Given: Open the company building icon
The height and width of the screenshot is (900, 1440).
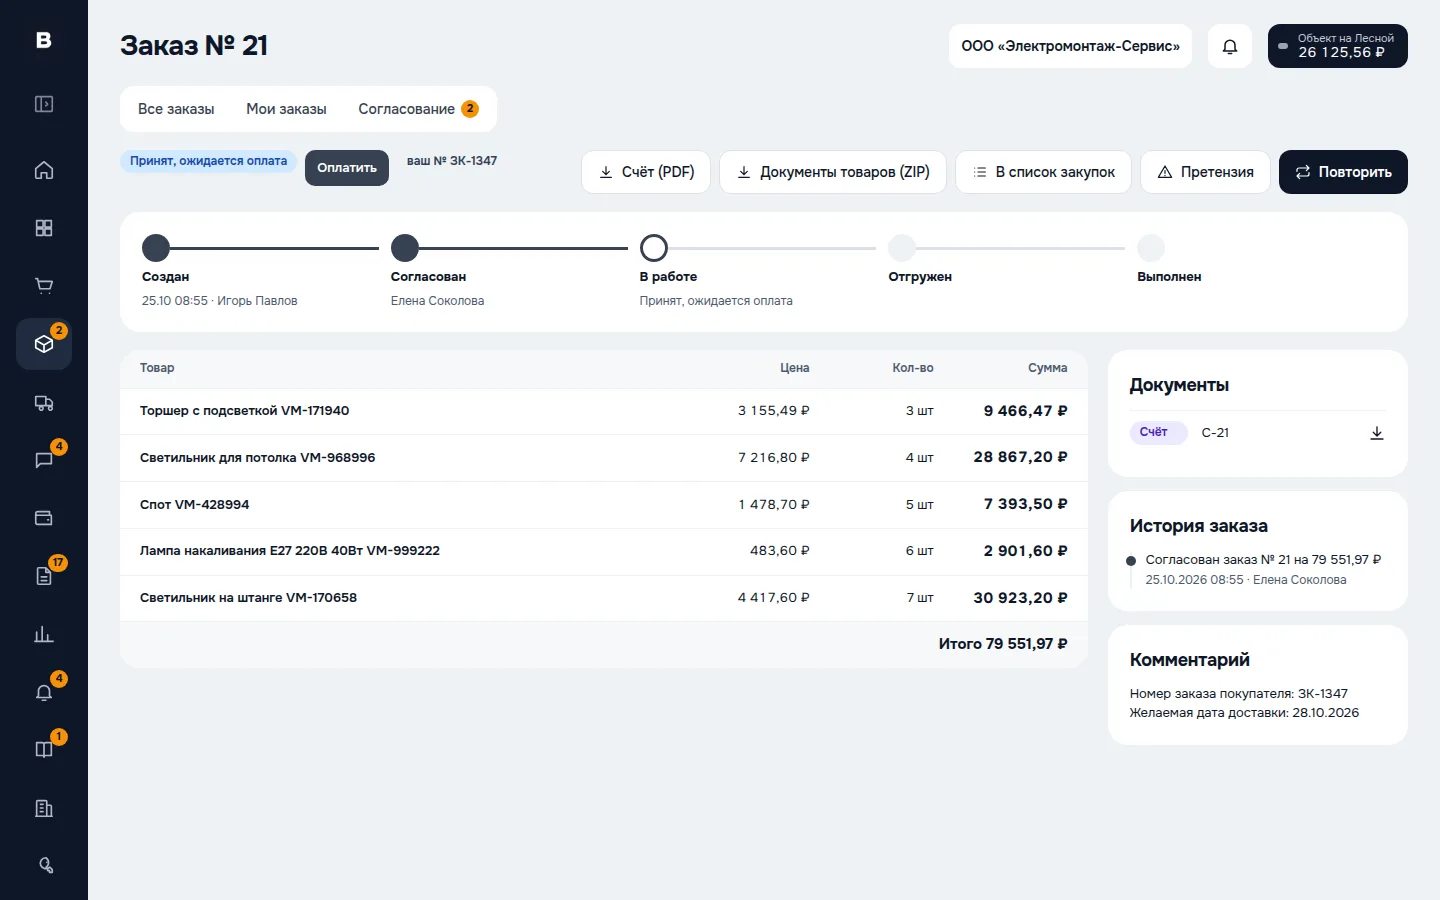Looking at the screenshot, I should 44,808.
